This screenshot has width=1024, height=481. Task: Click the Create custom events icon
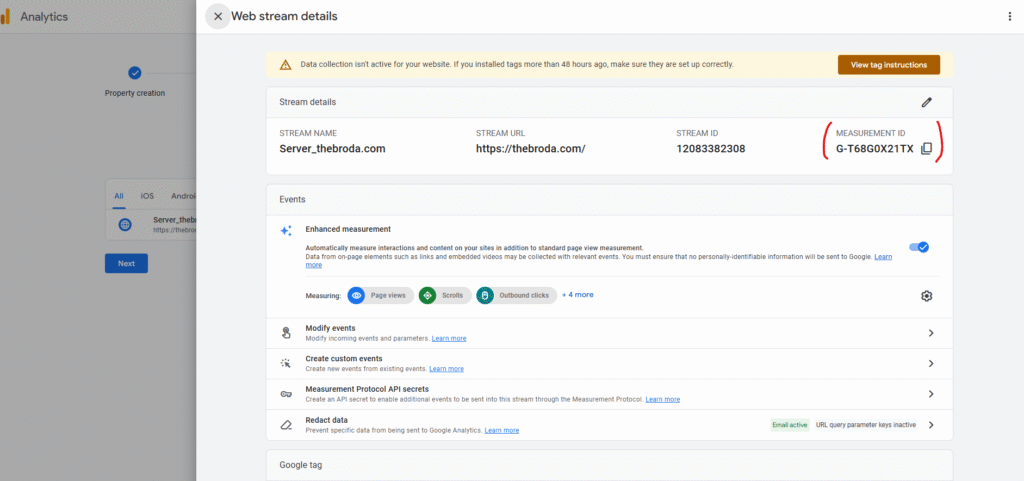point(286,364)
